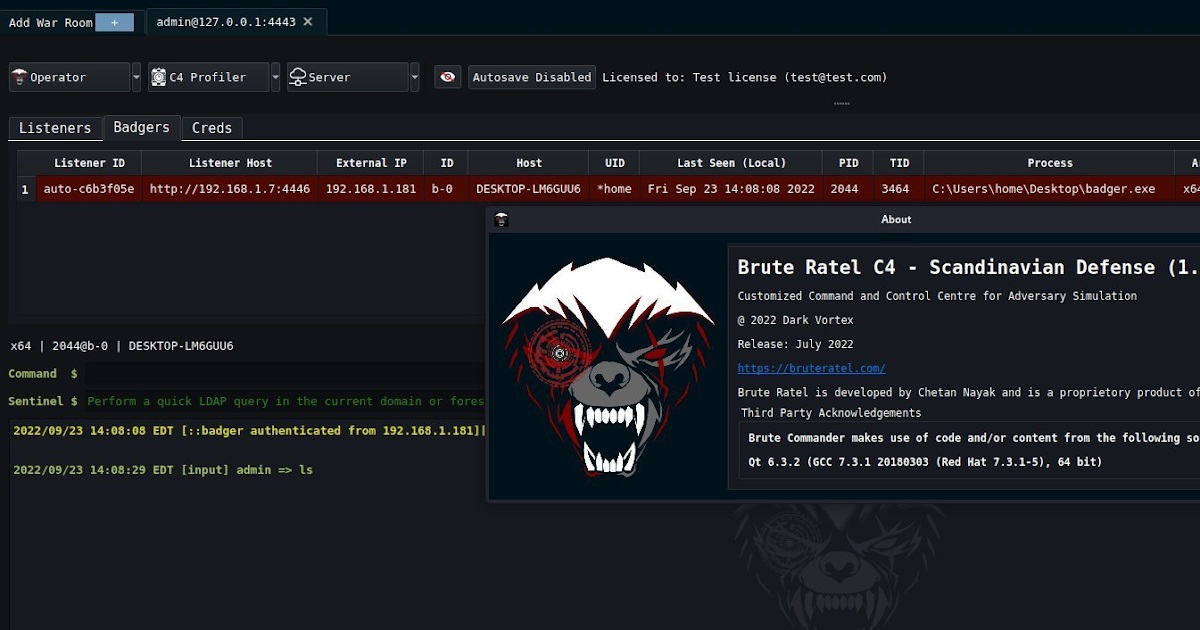Open the Operator menu
The image size is (1200, 630).
click(70, 77)
